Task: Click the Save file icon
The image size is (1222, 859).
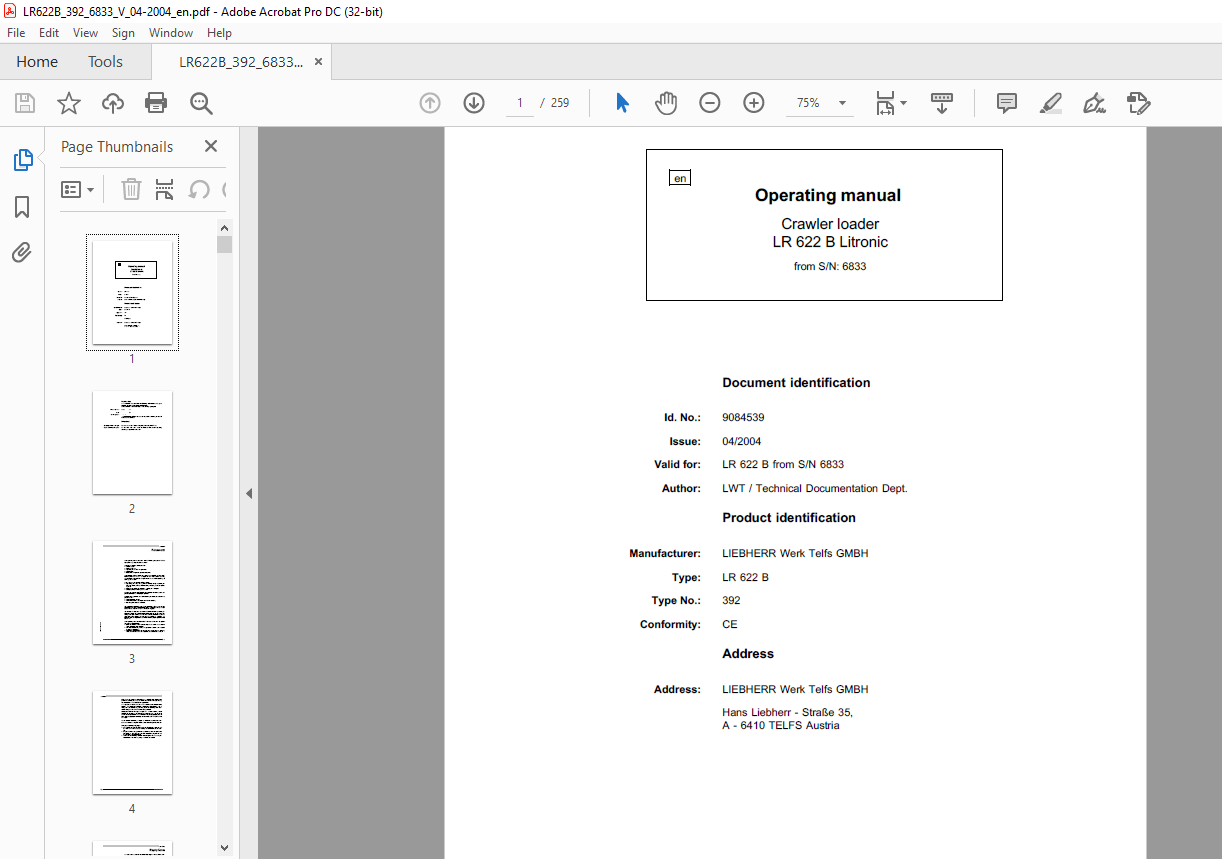Action: [25, 103]
